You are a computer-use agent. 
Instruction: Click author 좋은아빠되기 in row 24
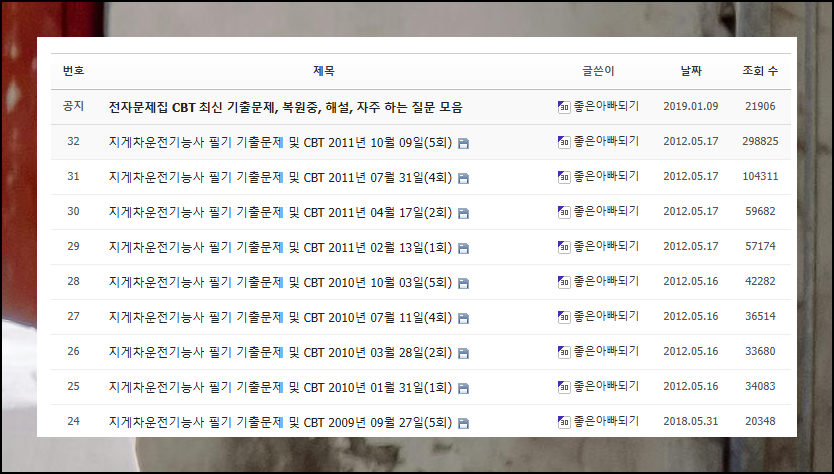click(x=606, y=421)
